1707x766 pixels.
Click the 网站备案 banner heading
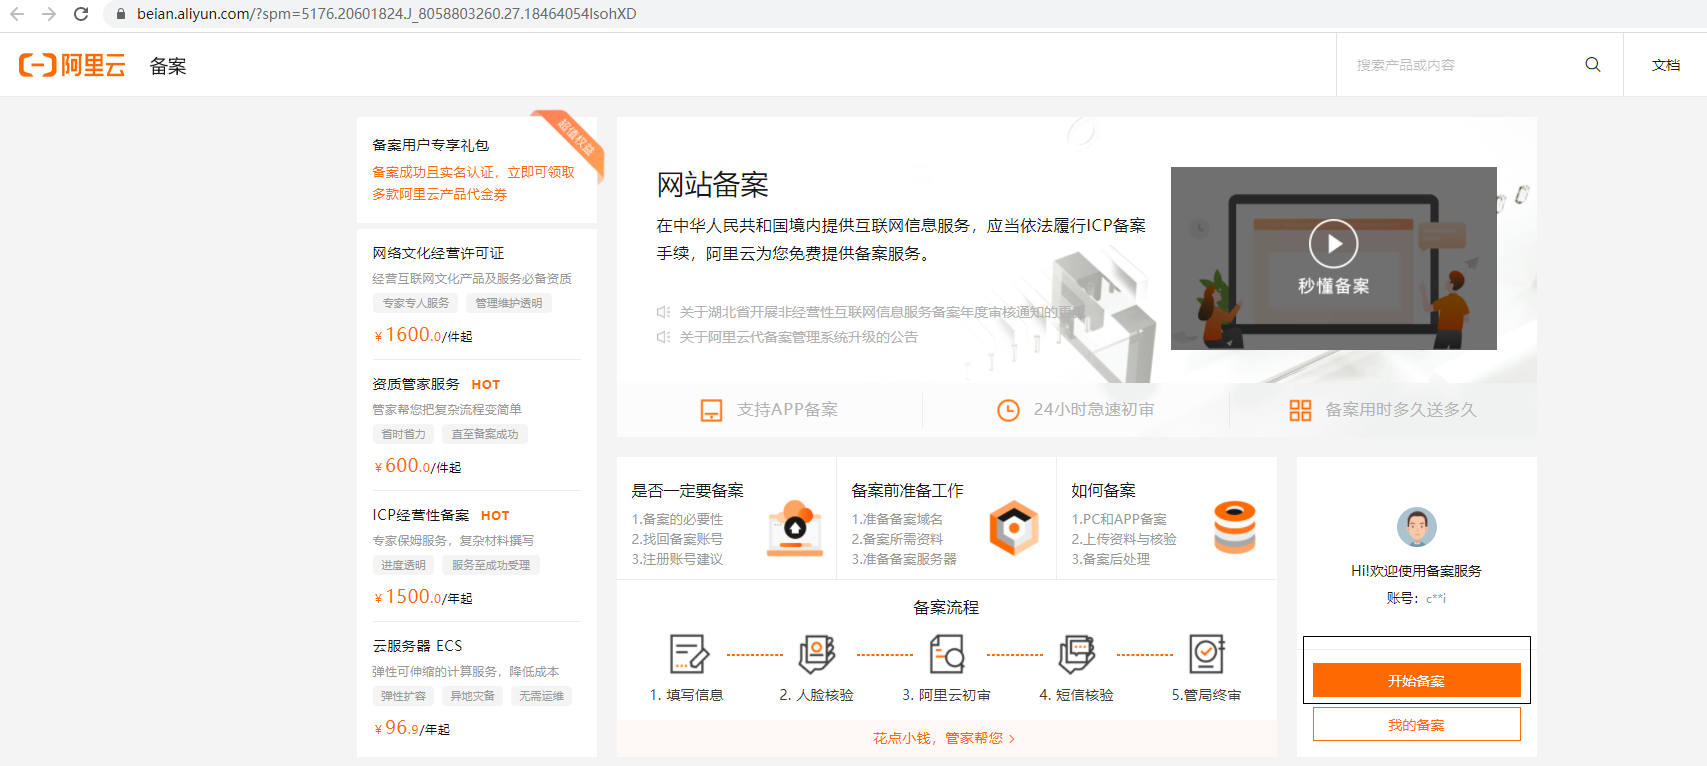tap(712, 185)
